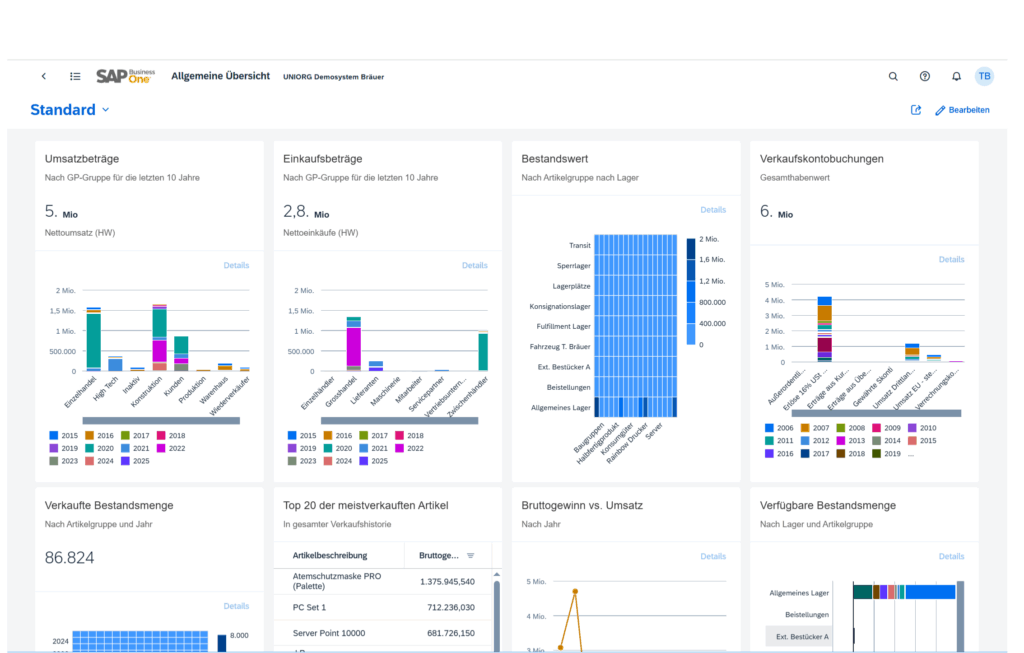The width and height of the screenshot is (1024, 653).
Task: Open help via question mark icon
Action: click(924, 76)
